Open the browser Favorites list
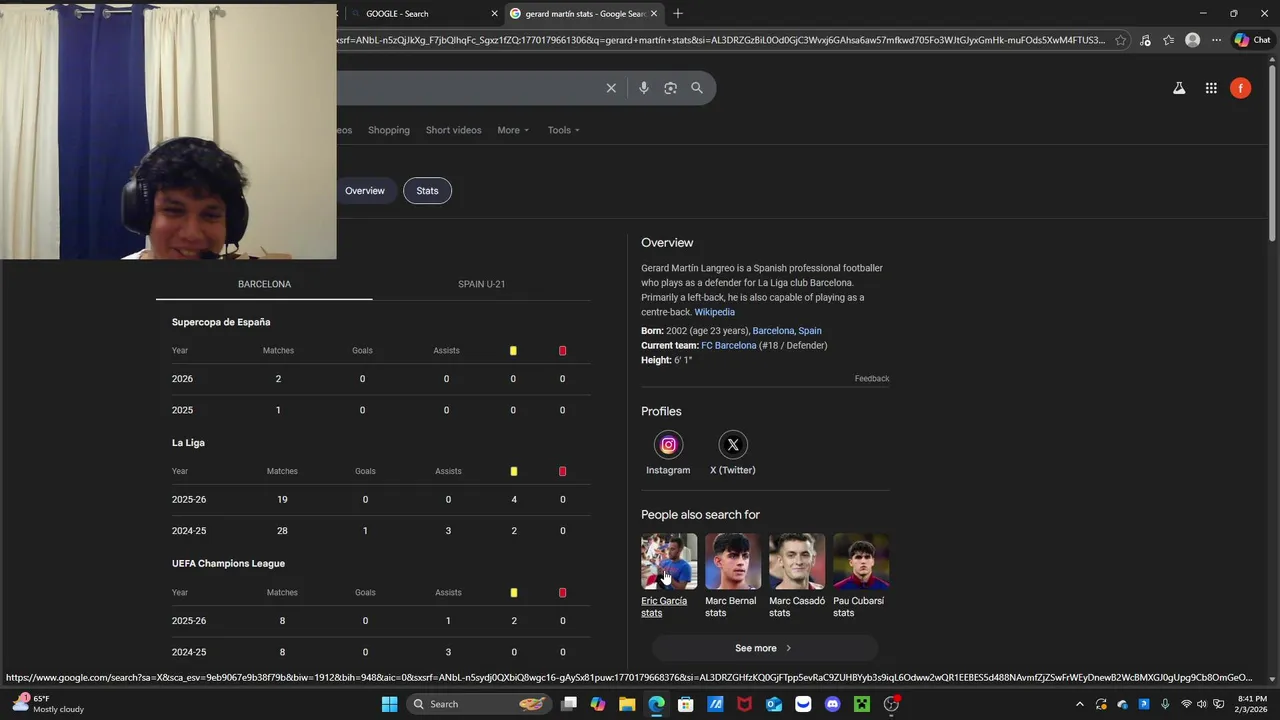This screenshot has height=720, width=1280. pyautogui.click(x=1168, y=40)
